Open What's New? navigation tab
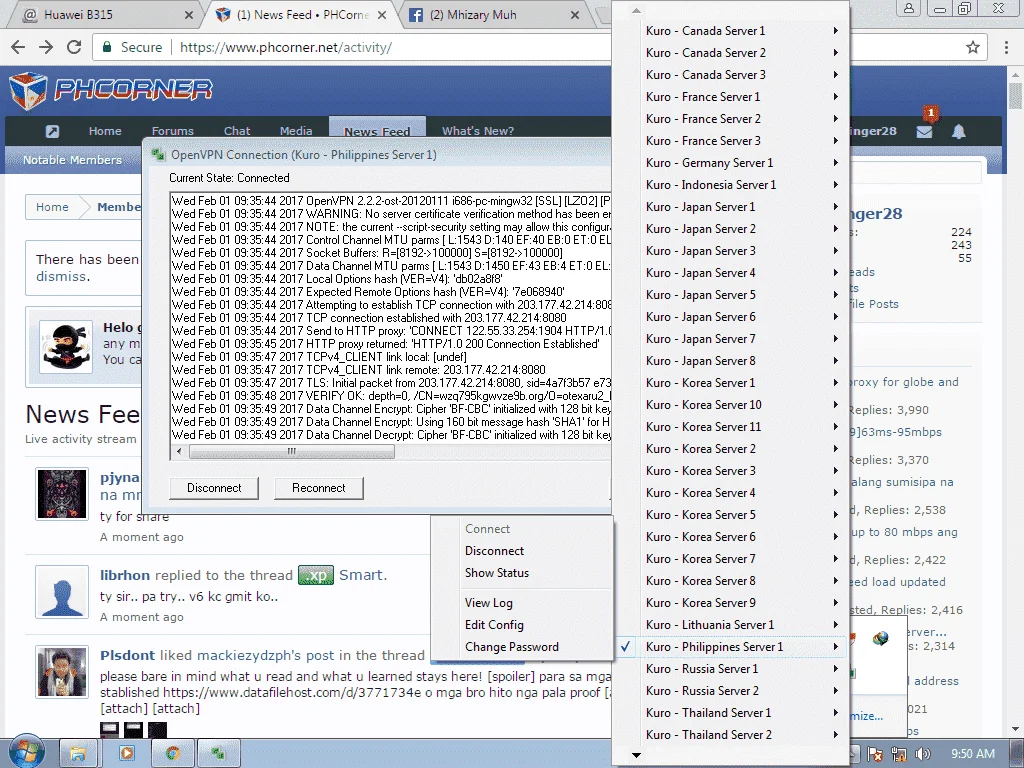Image resolution: width=1024 pixels, height=768 pixels. (478, 131)
